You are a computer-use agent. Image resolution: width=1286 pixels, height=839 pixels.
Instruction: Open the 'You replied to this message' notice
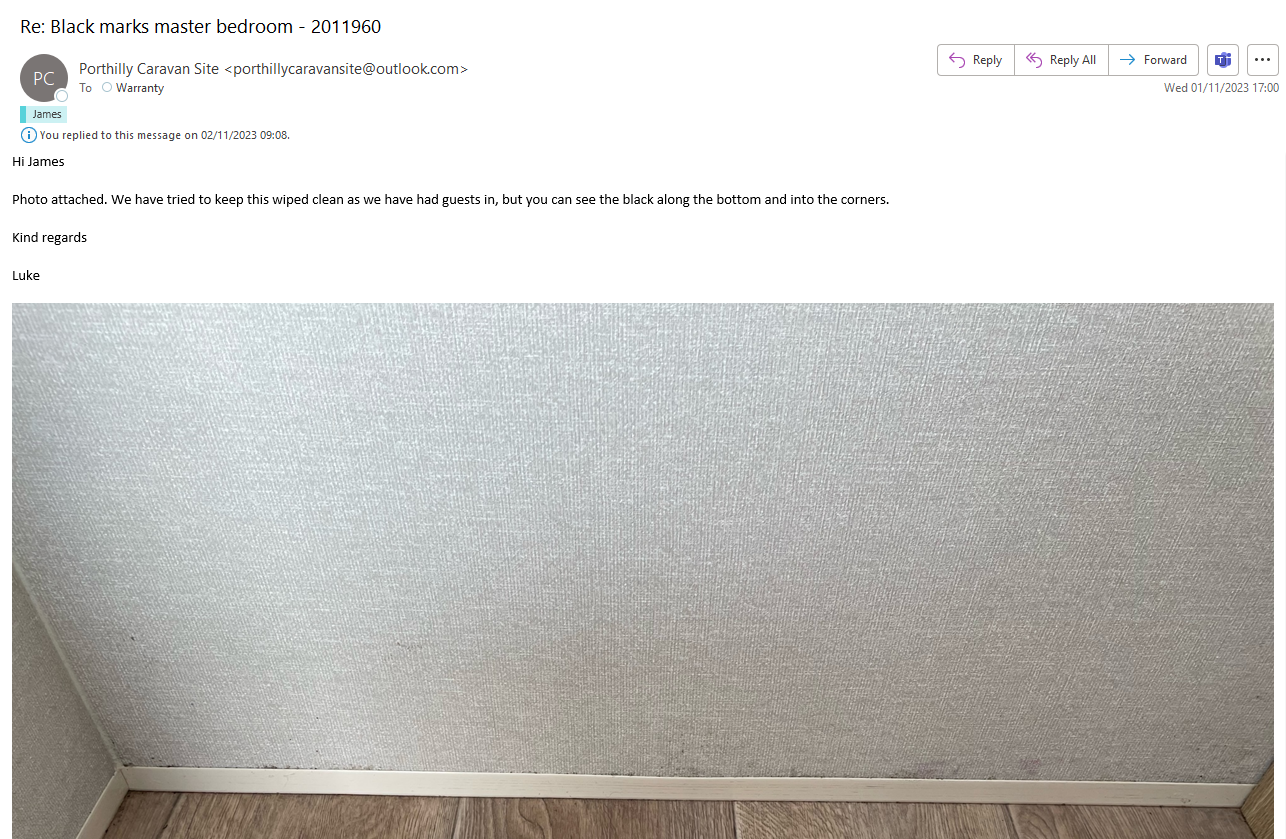pos(164,135)
